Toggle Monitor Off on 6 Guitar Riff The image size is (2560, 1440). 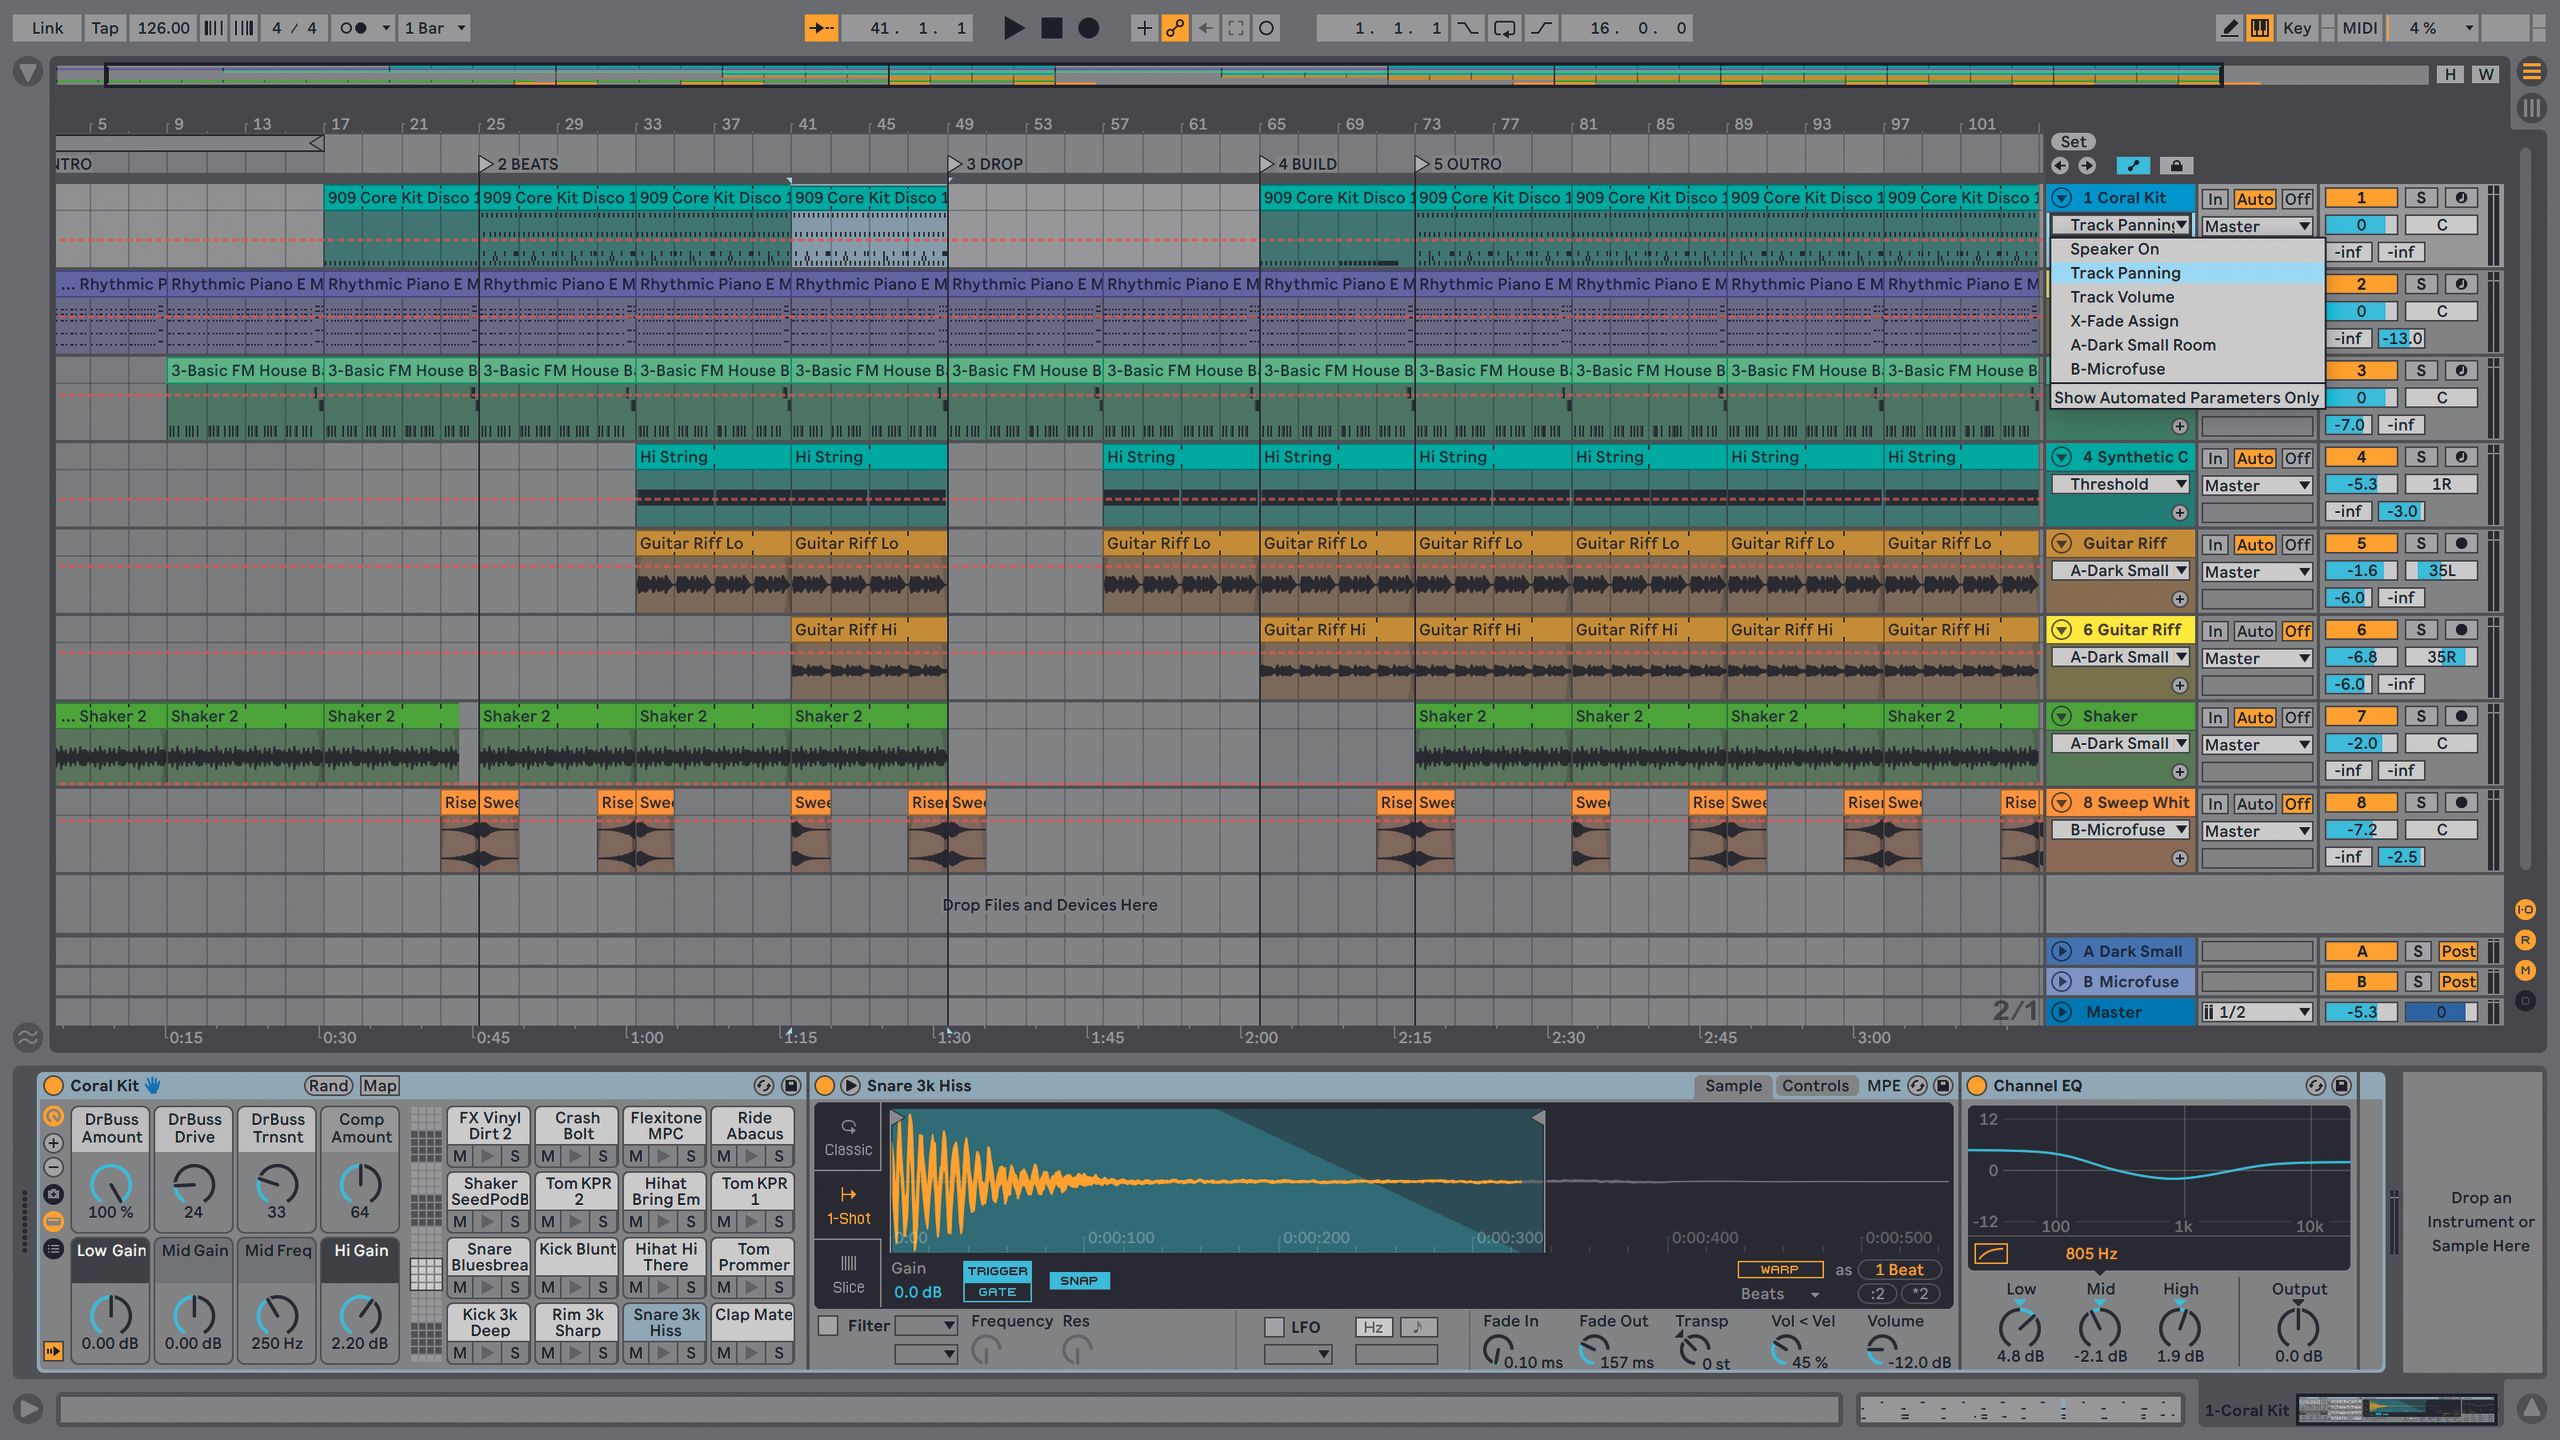[x=2297, y=631]
